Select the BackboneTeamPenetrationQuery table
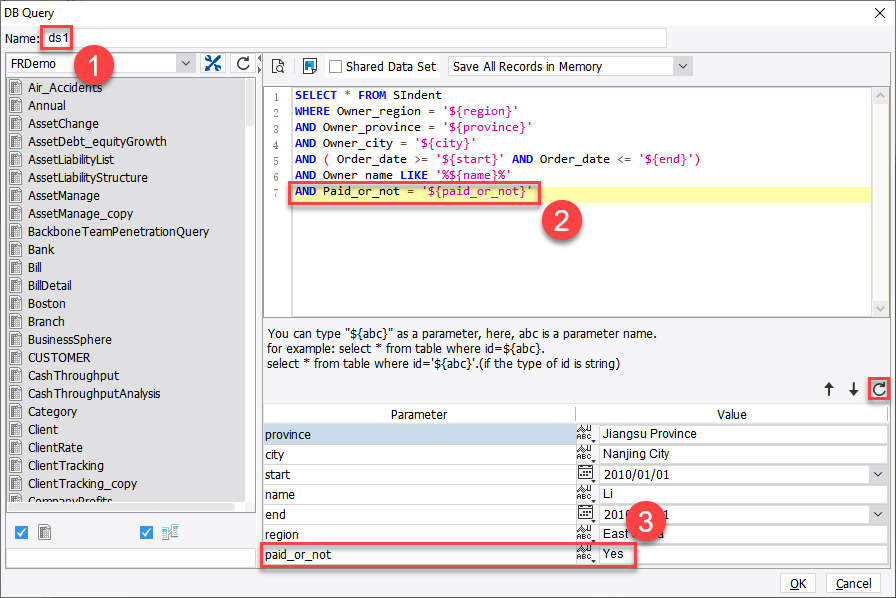The image size is (896, 598). (x=118, y=232)
